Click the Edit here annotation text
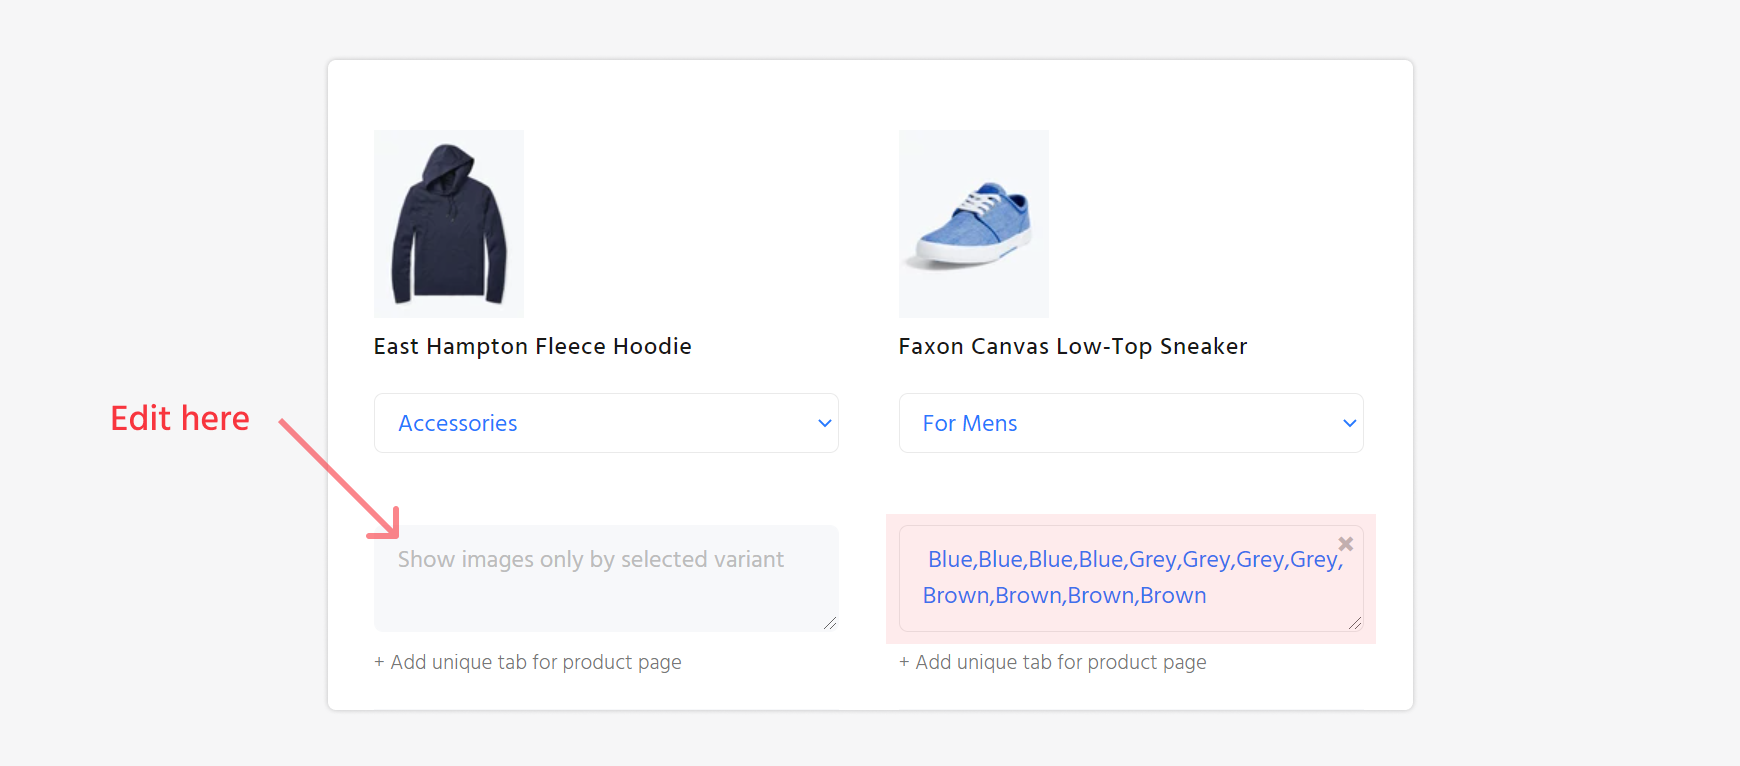This screenshot has height=766, width=1740. (x=180, y=418)
